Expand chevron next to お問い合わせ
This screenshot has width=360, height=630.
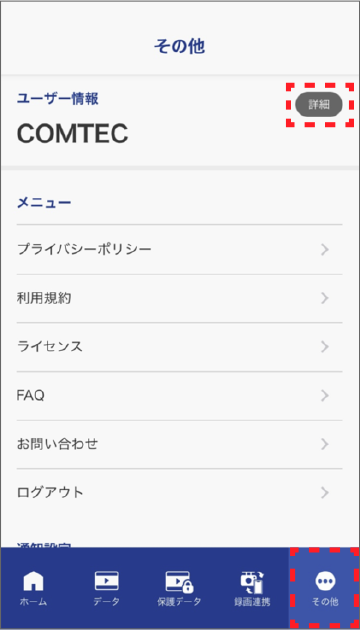click(x=325, y=444)
